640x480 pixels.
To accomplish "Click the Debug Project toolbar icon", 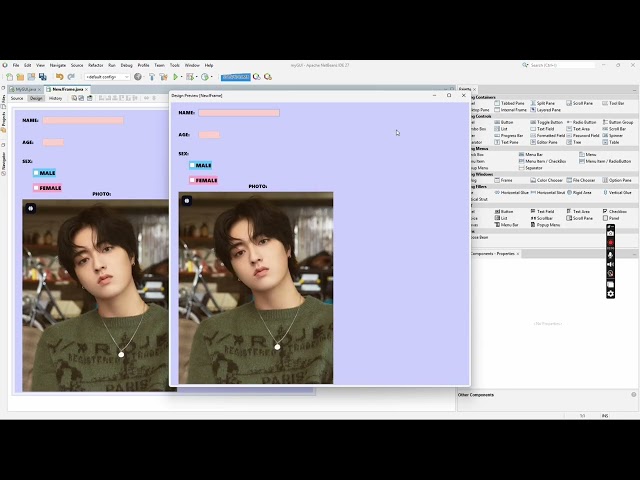I will (x=189, y=77).
